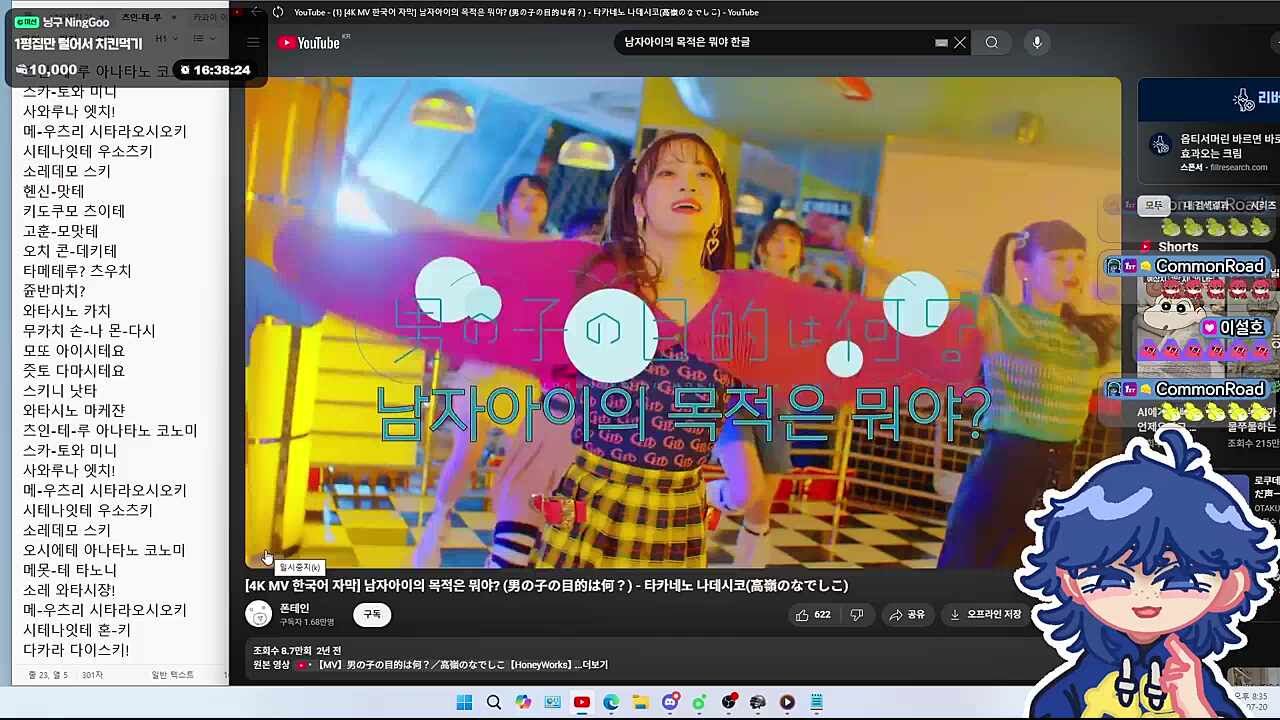
Task: Like the video with 622 likes
Action: [813, 615]
